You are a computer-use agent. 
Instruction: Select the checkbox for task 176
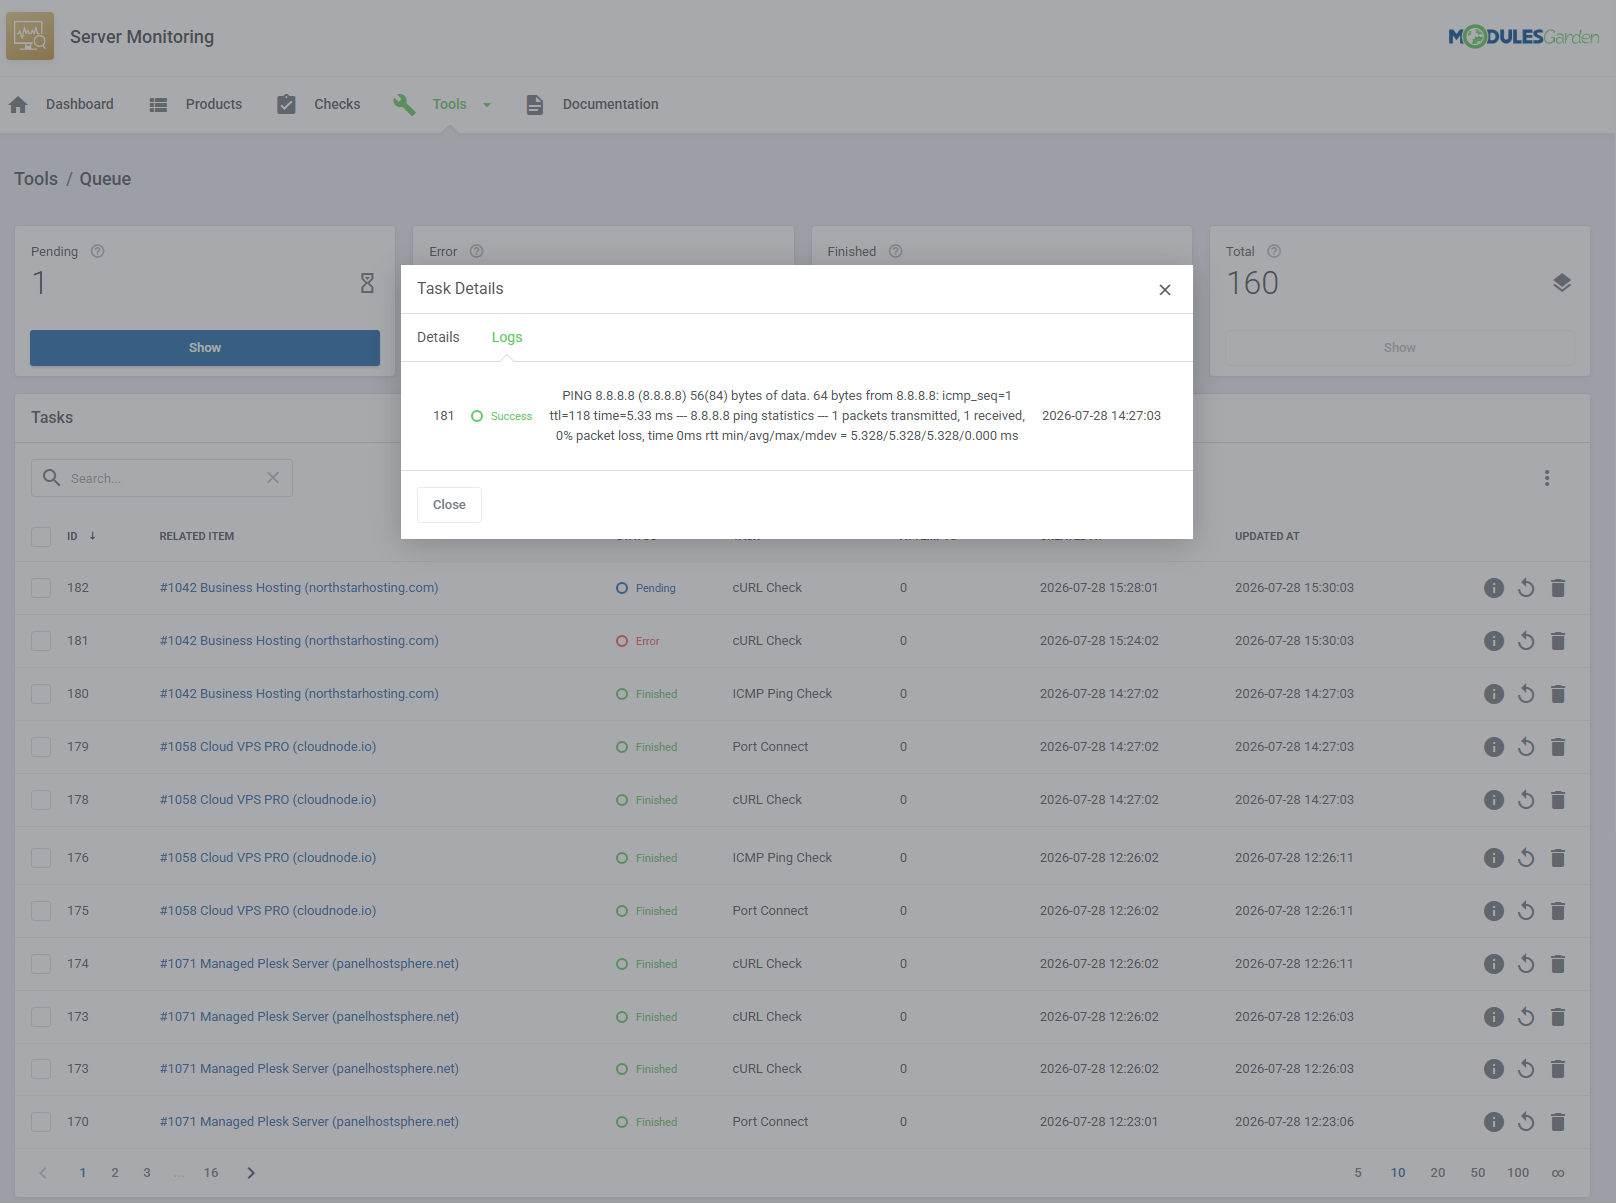pyautogui.click(x=41, y=858)
